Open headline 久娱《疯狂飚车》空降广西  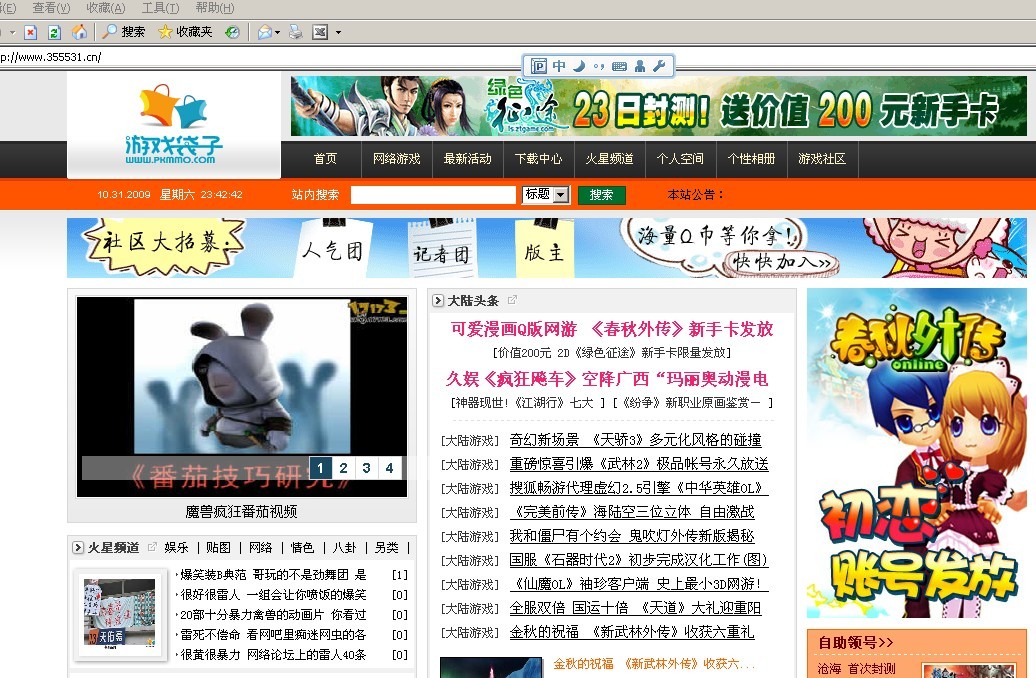point(607,379)
